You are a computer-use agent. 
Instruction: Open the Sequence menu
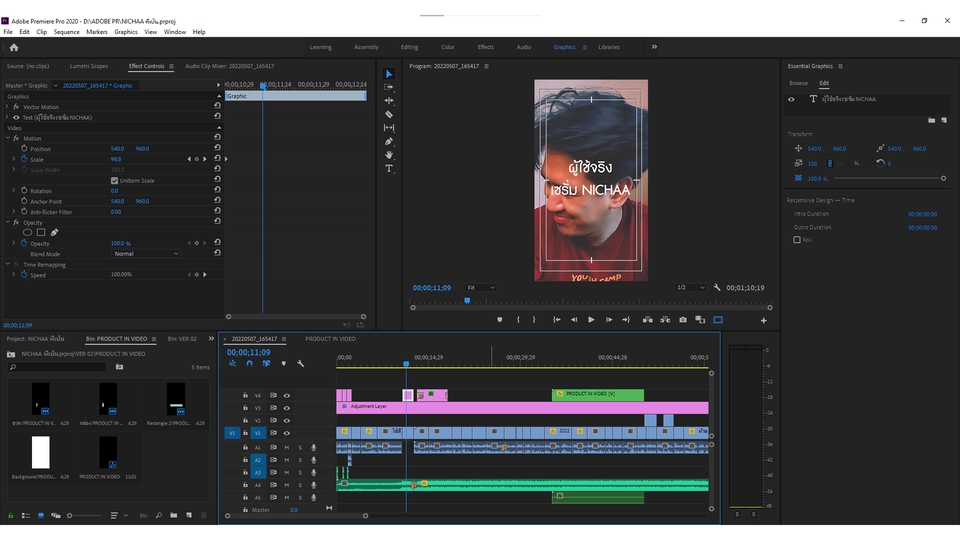[x=66, y=32]
